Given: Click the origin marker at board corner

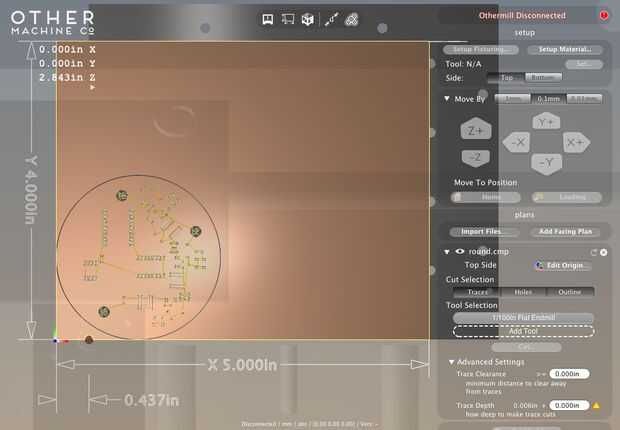Looking at the screenshot, I should 56,340.
